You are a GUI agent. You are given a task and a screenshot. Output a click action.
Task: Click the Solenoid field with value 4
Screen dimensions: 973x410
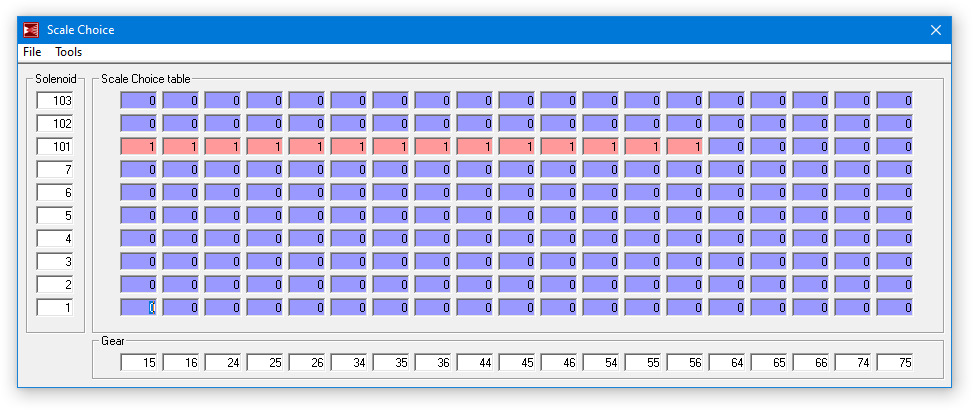click(x=55, y=238)
